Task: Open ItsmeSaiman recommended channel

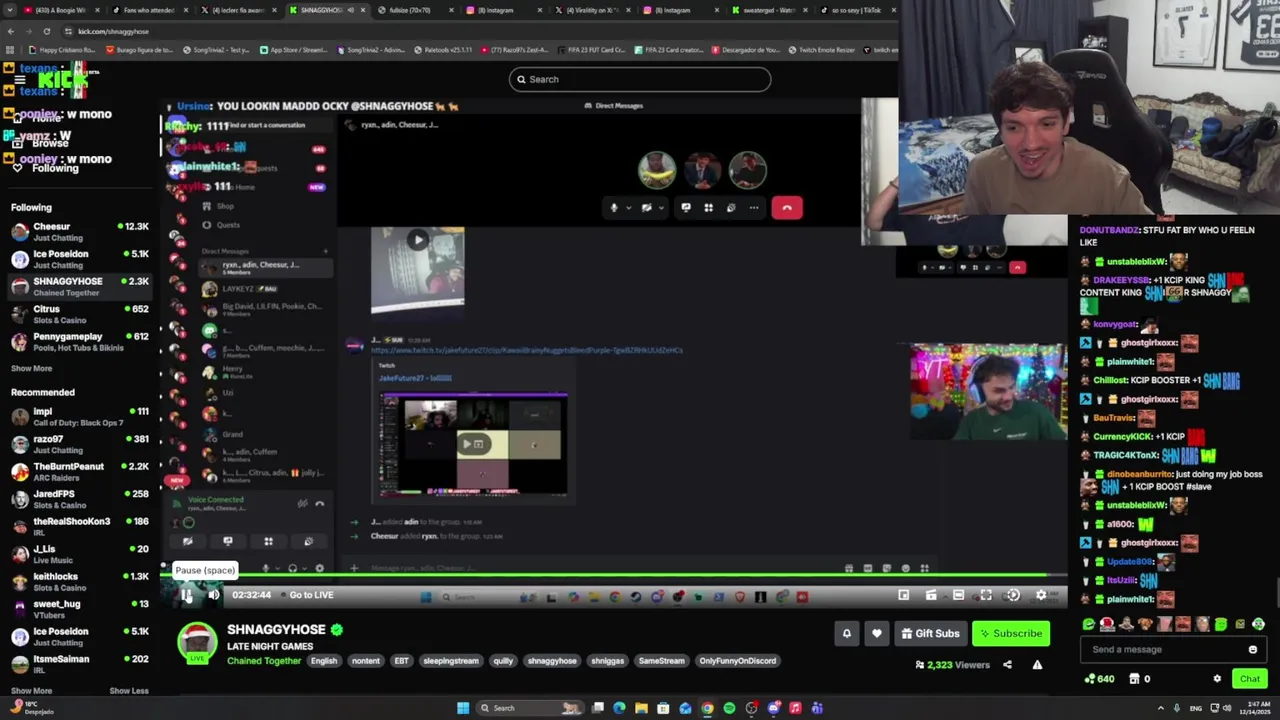Action: click(x=80, y=664)
